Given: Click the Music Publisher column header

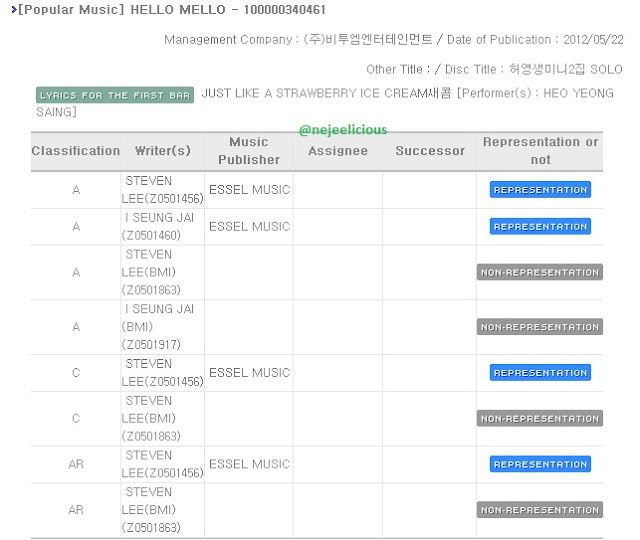Looking at the screenshot, I should [x=249, y=151].
